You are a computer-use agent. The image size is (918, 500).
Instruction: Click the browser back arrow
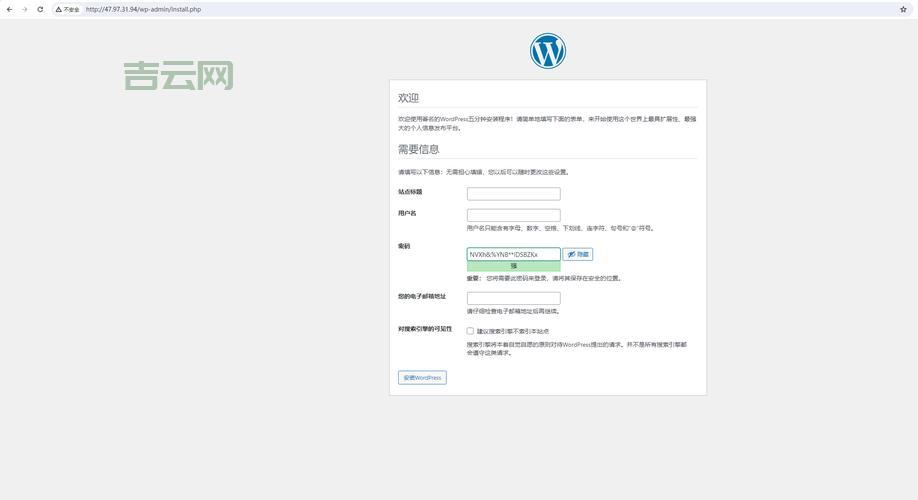pos(9,9)
